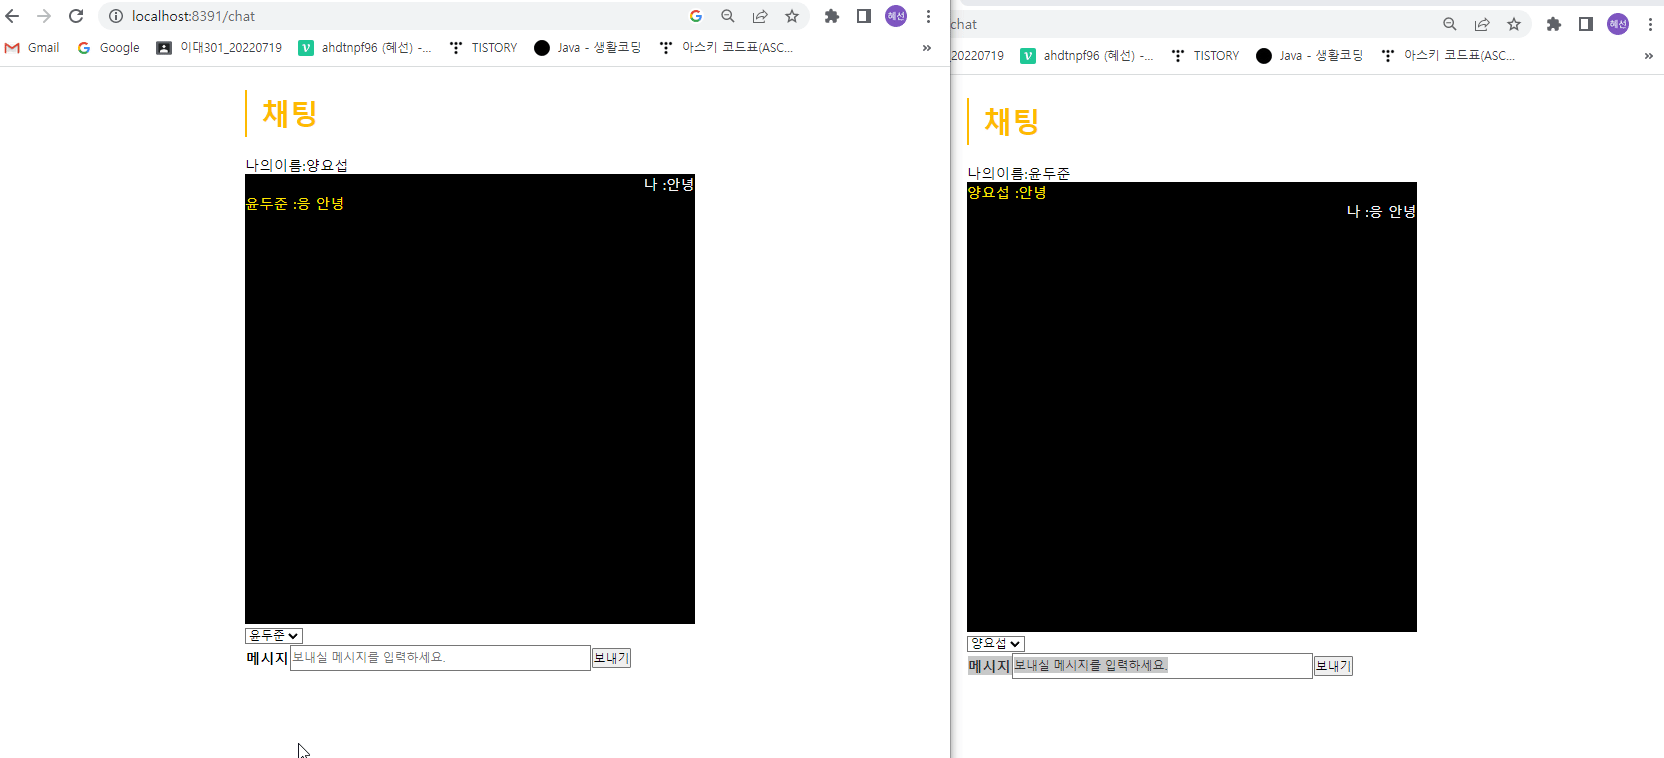
Task: Show more bookmarks in left window
Action: point(927,48)
